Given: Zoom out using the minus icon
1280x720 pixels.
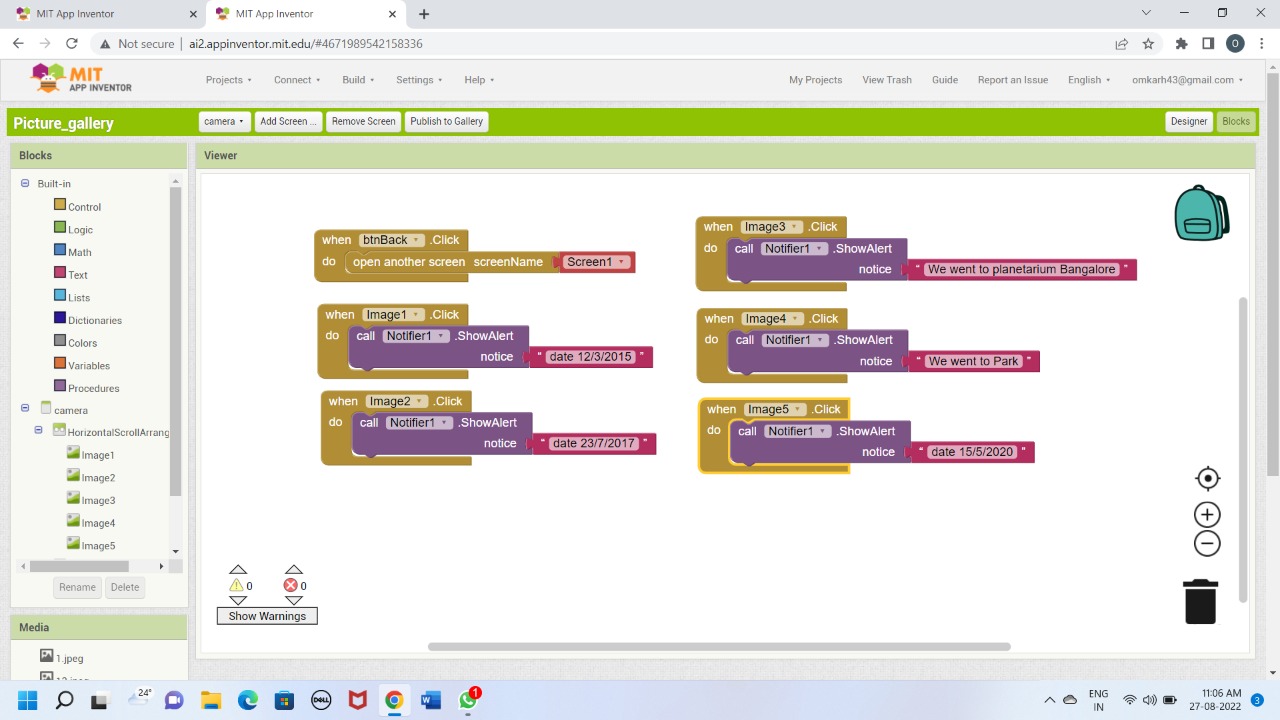Looking at the screenshot, I should point(1207,544).
